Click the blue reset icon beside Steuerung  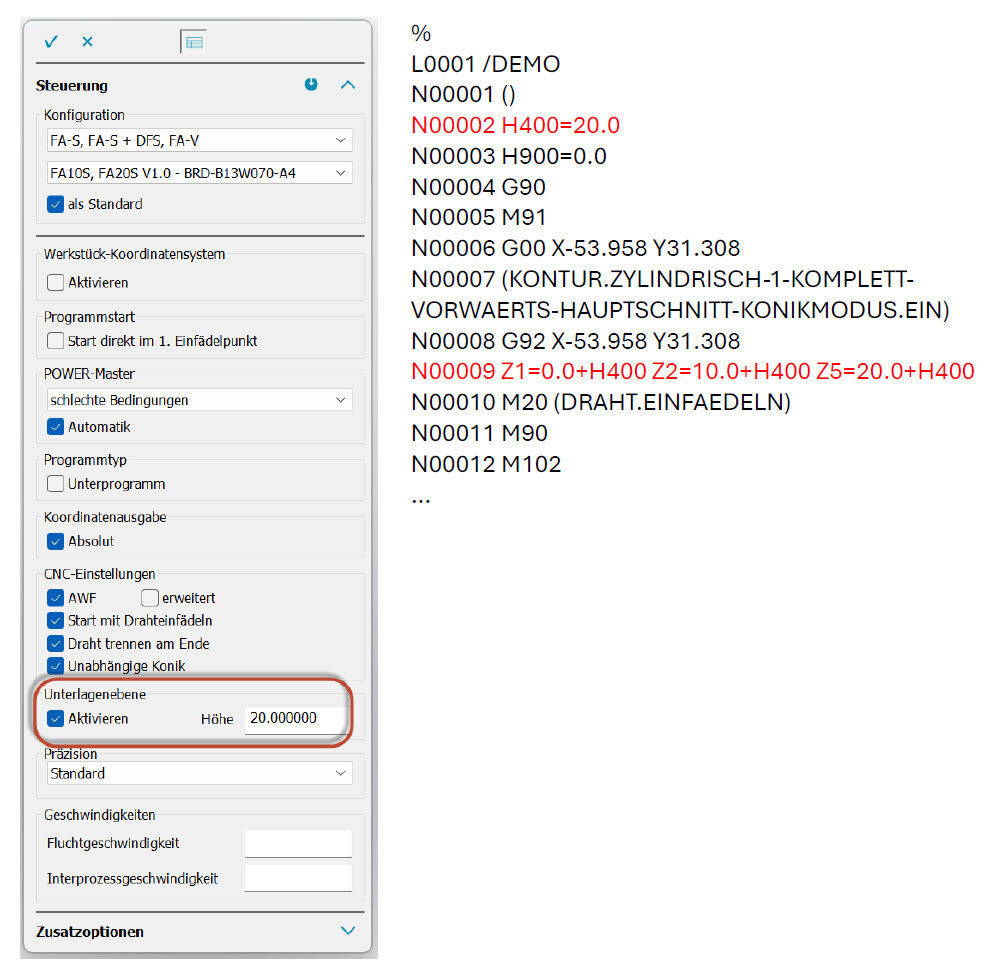pyautogui.click(x=311, y=85)
